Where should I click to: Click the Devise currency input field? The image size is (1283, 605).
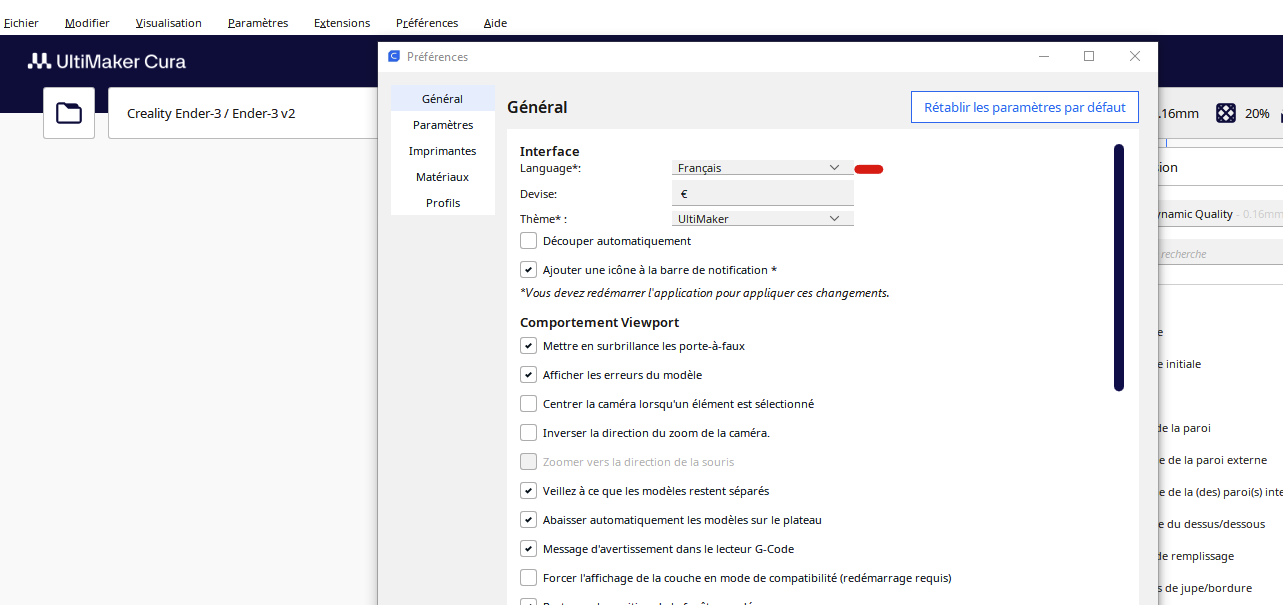point(762,193)
